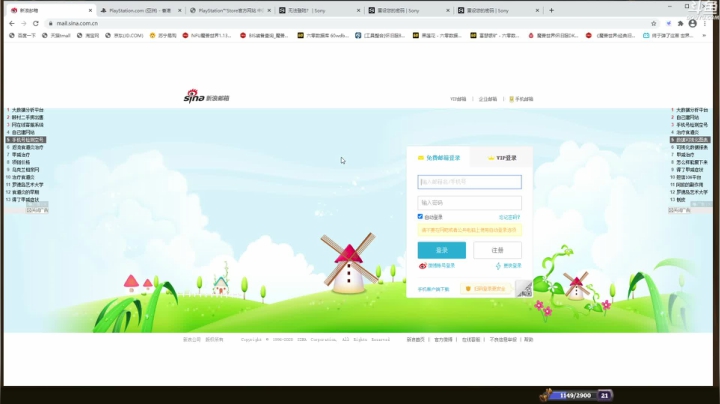
Task: Click the 1149/2900 progress bar at bottom
Action: tap(574, 395)
